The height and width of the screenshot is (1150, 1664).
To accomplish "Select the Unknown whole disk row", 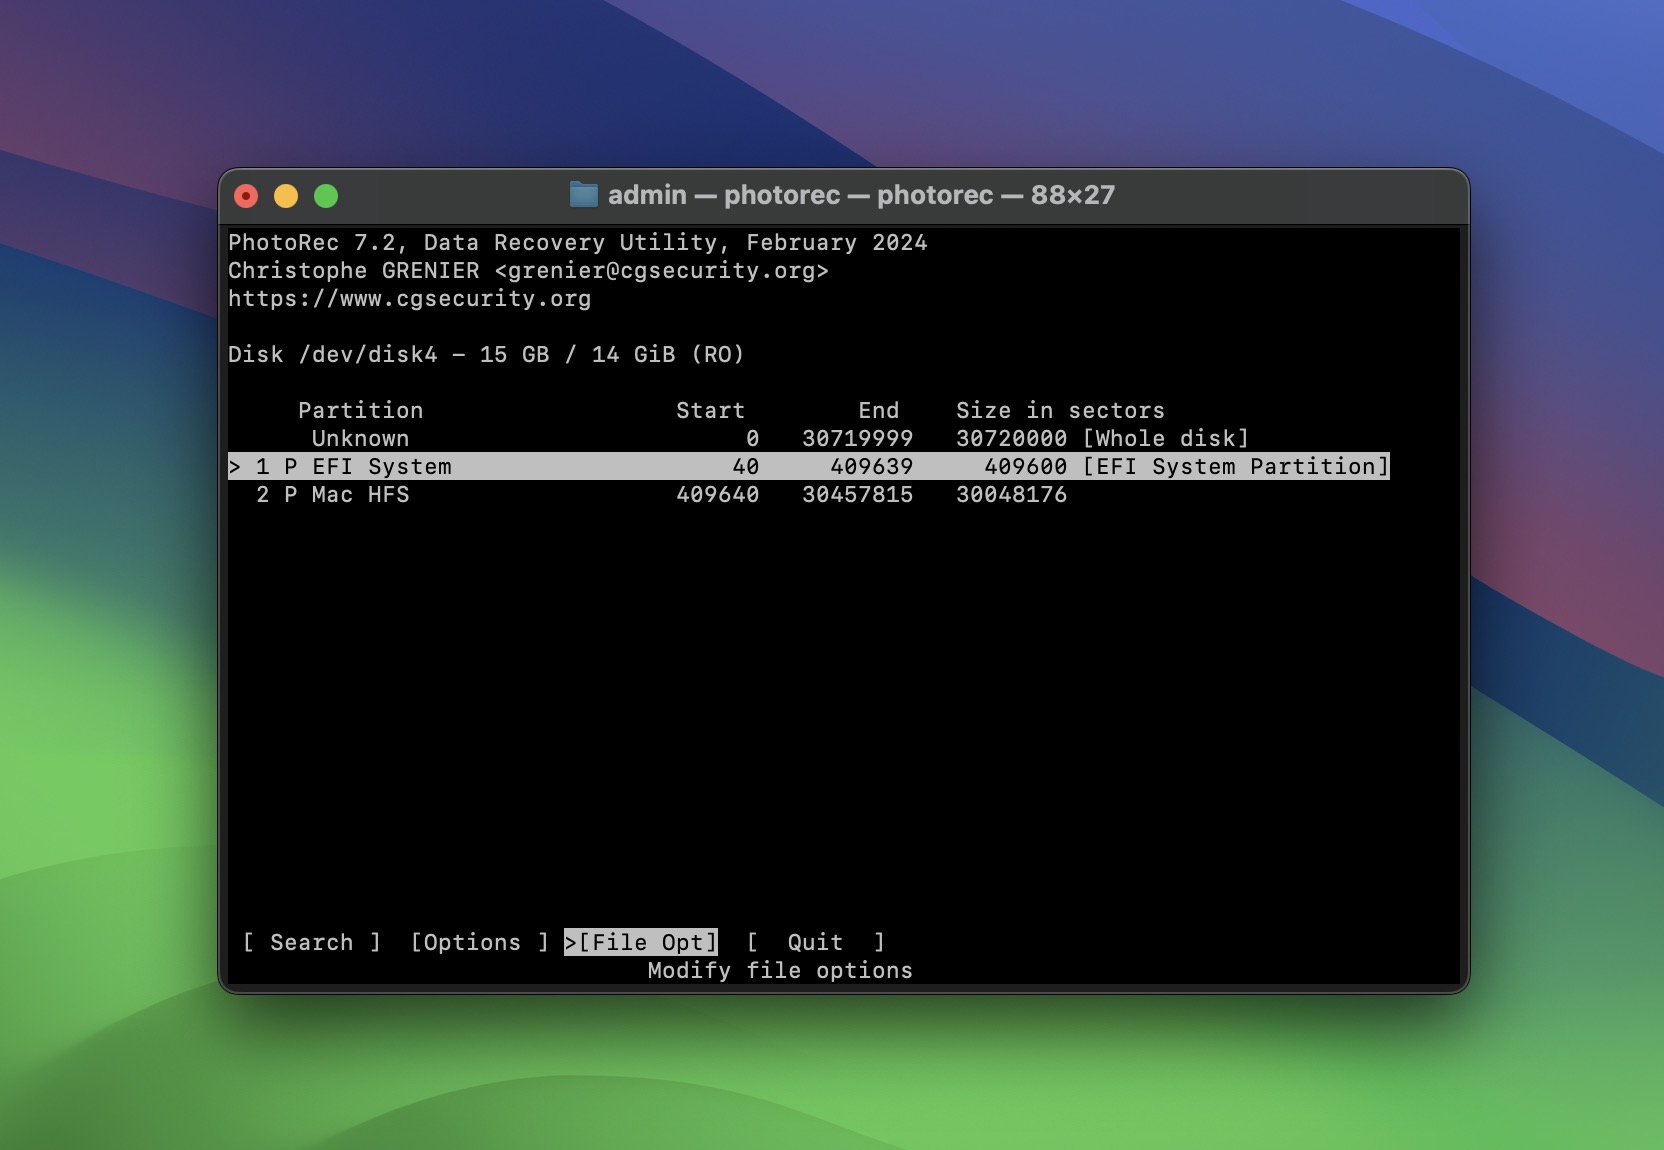I will point(739,438).
